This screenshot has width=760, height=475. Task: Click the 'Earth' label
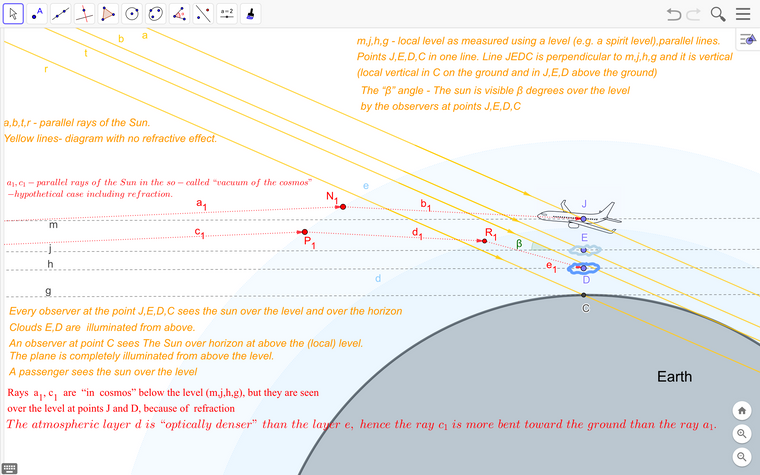[x=674, y=377]
